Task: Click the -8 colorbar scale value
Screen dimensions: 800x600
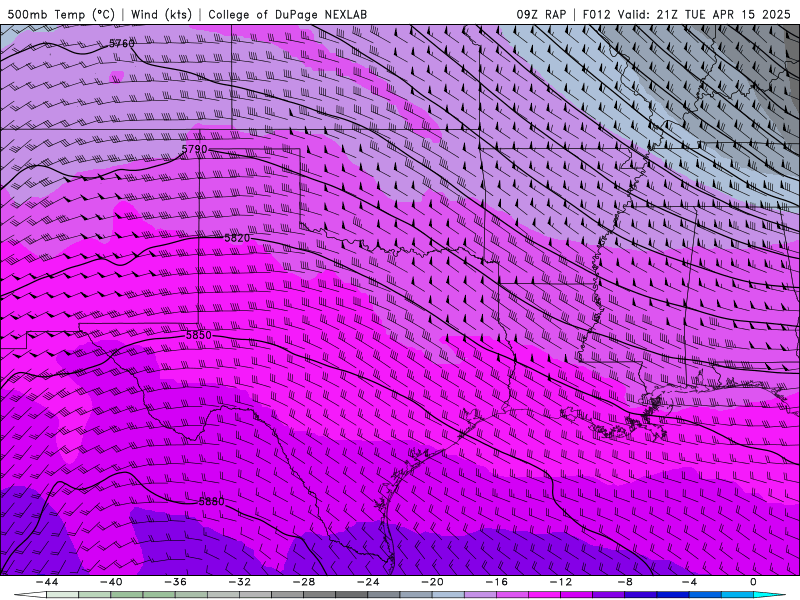Action: (x=625, y=582)
